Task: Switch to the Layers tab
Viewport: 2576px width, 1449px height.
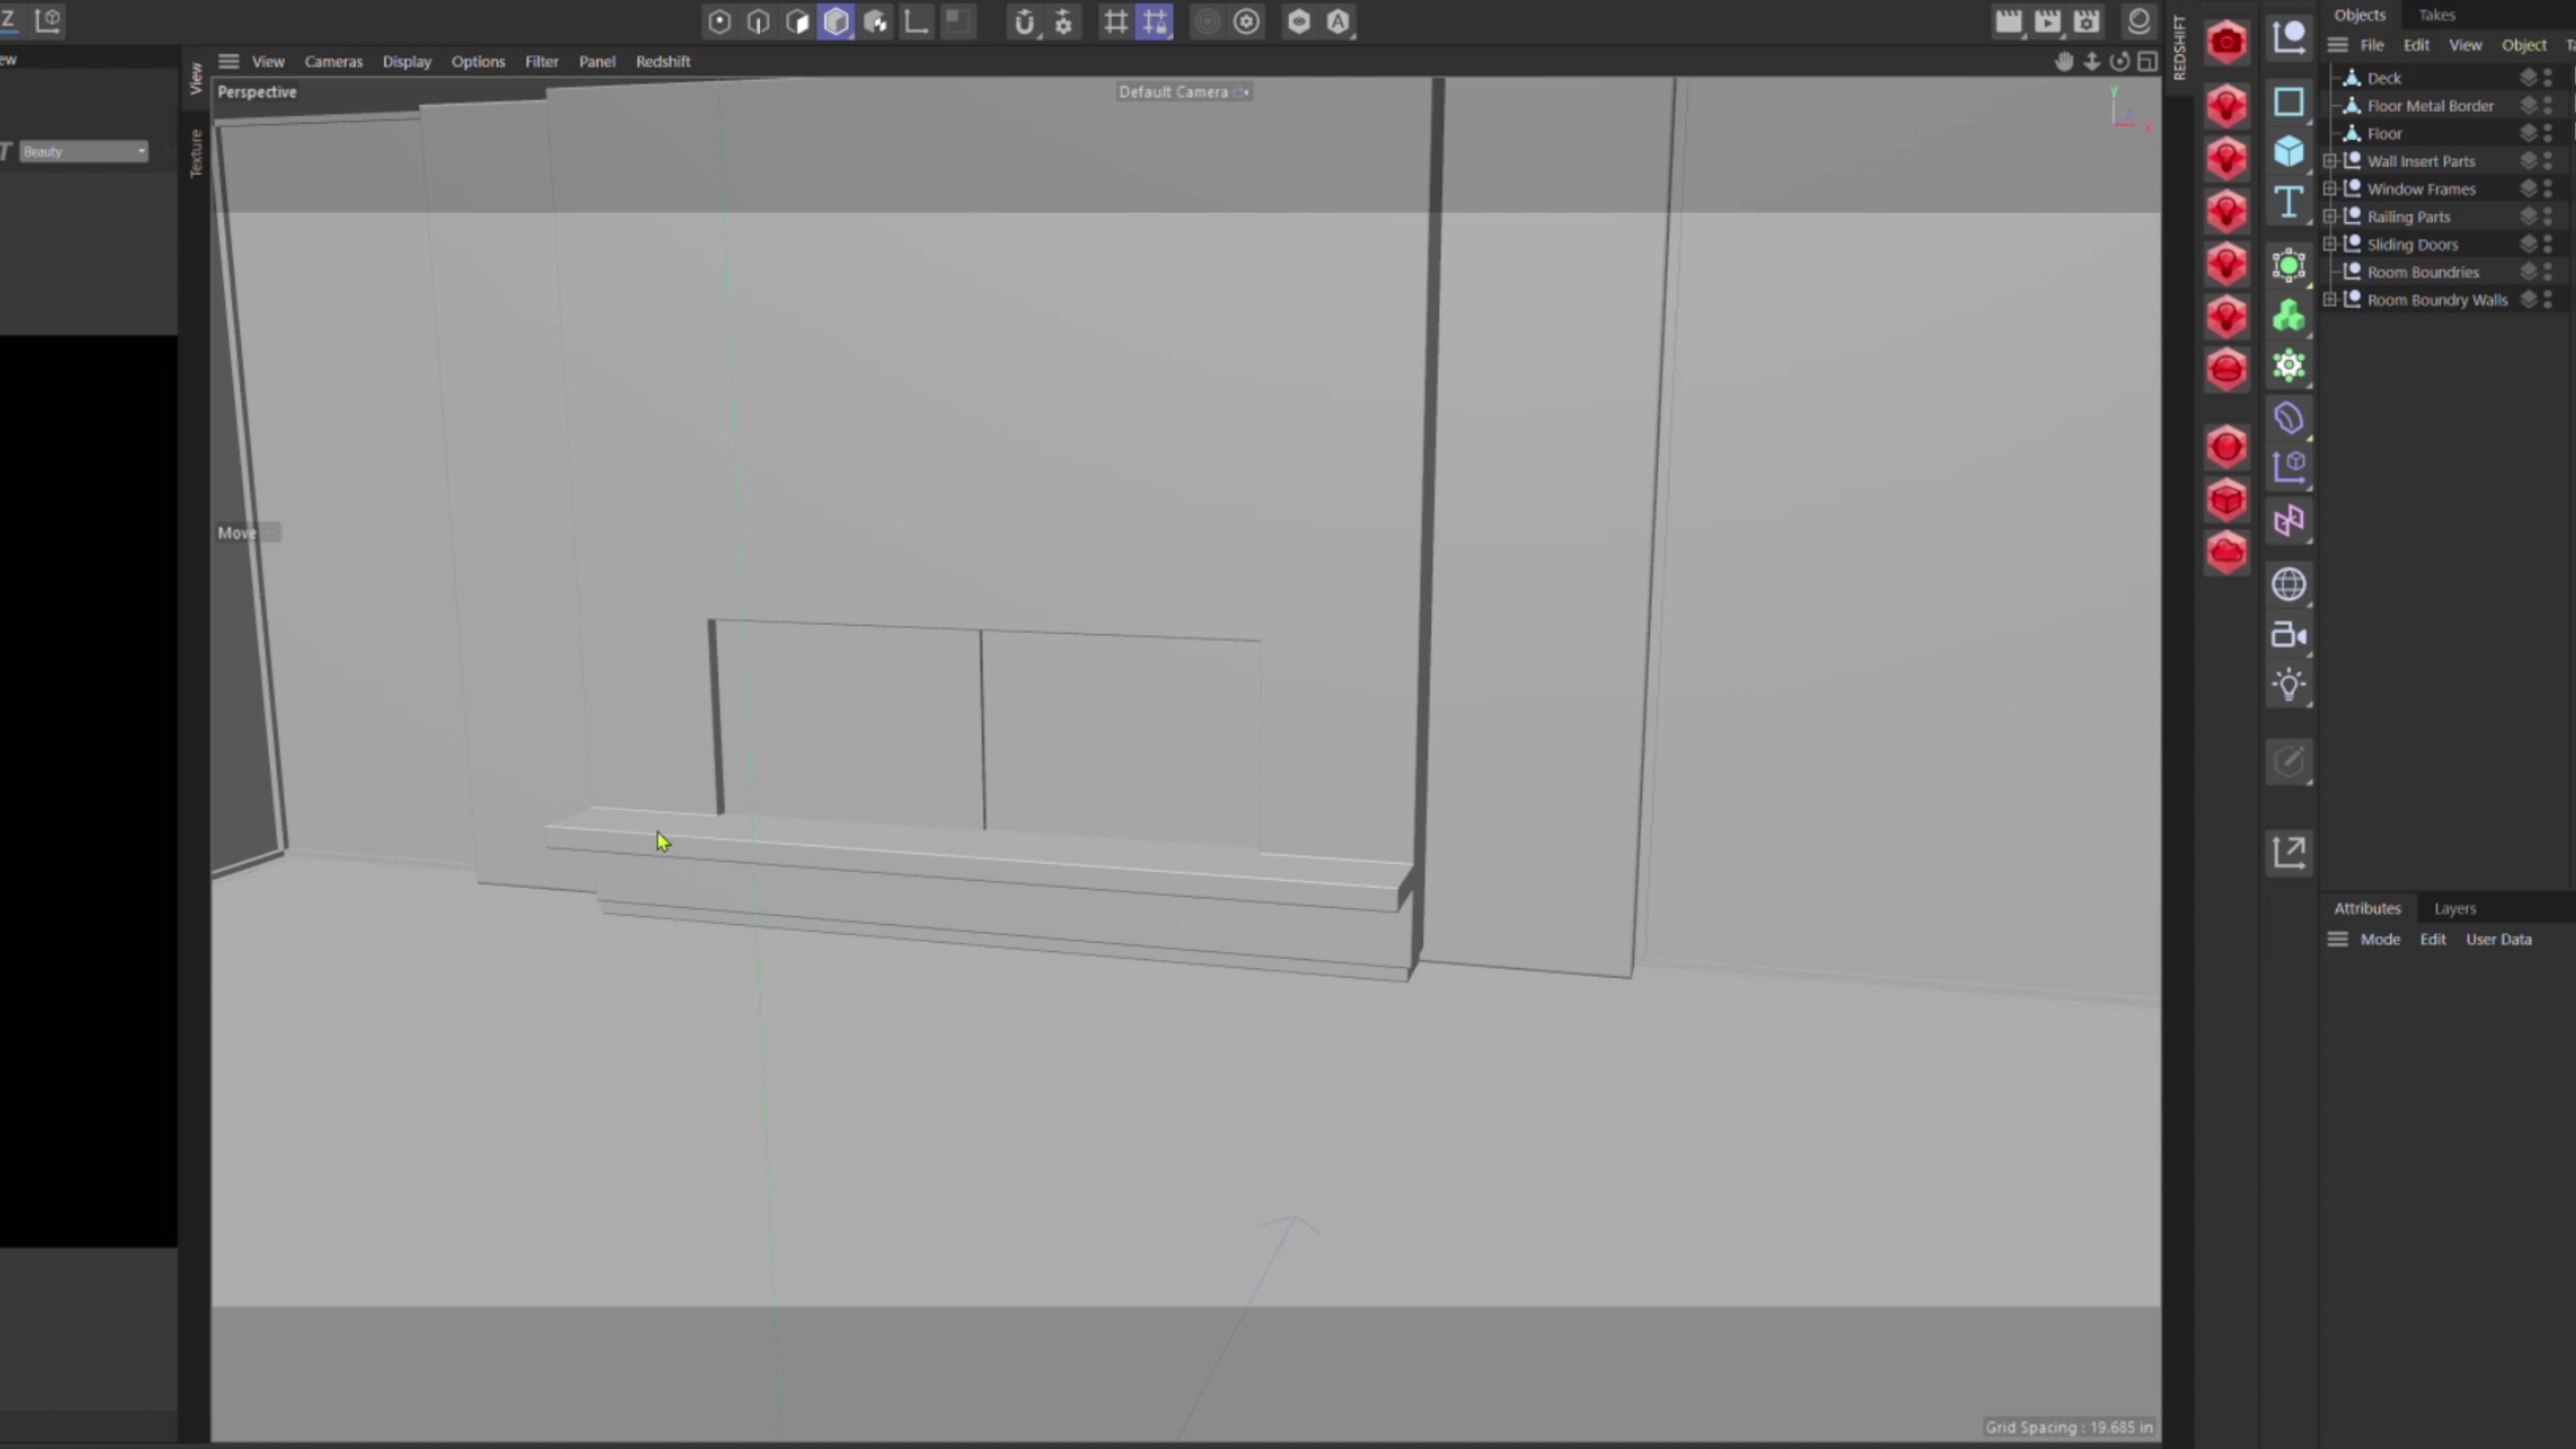Action: pos(2455,908)
